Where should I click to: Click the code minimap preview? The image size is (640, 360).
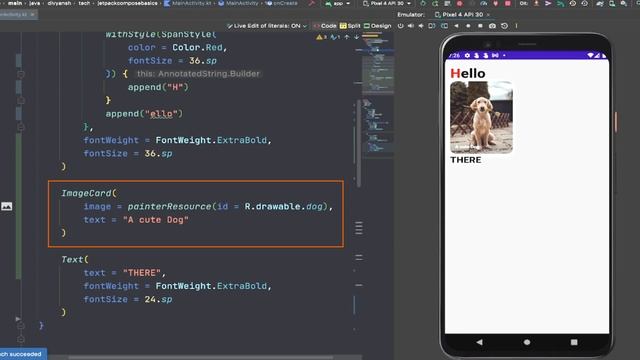click(378, 94)
